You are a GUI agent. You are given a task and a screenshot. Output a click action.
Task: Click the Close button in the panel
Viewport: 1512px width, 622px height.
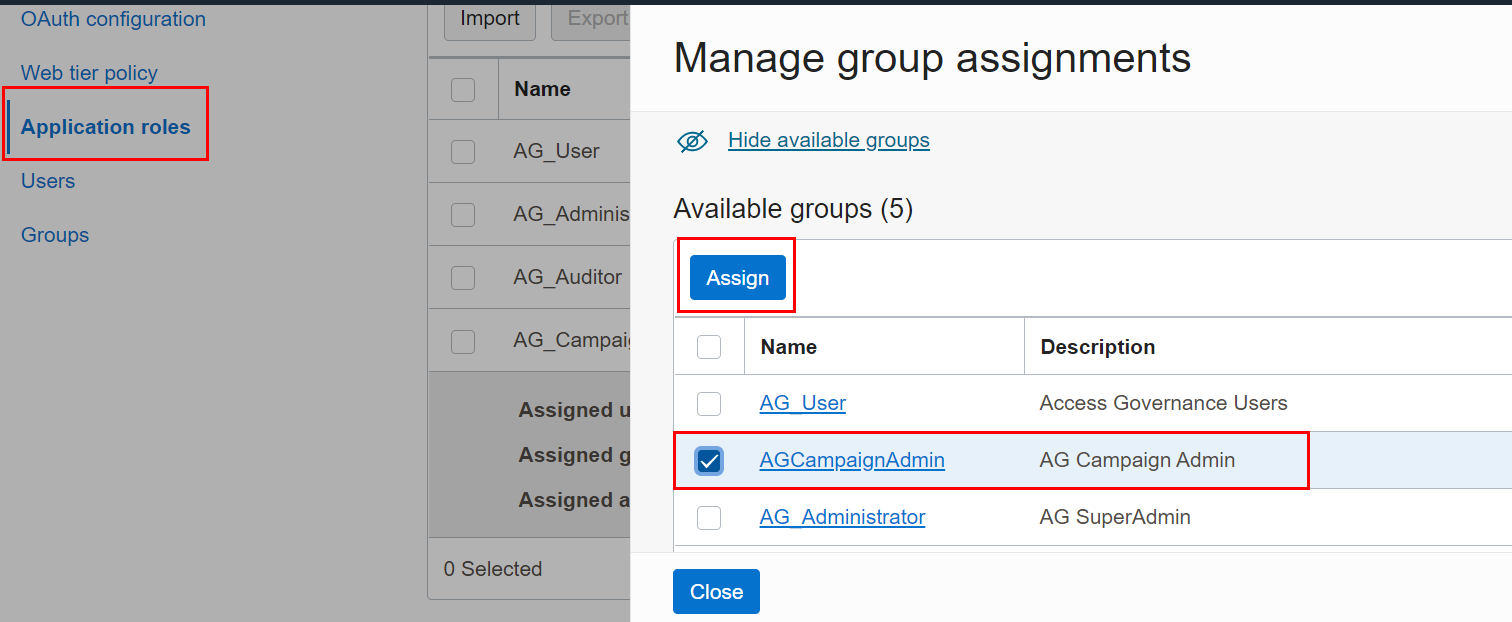(716, 592)
